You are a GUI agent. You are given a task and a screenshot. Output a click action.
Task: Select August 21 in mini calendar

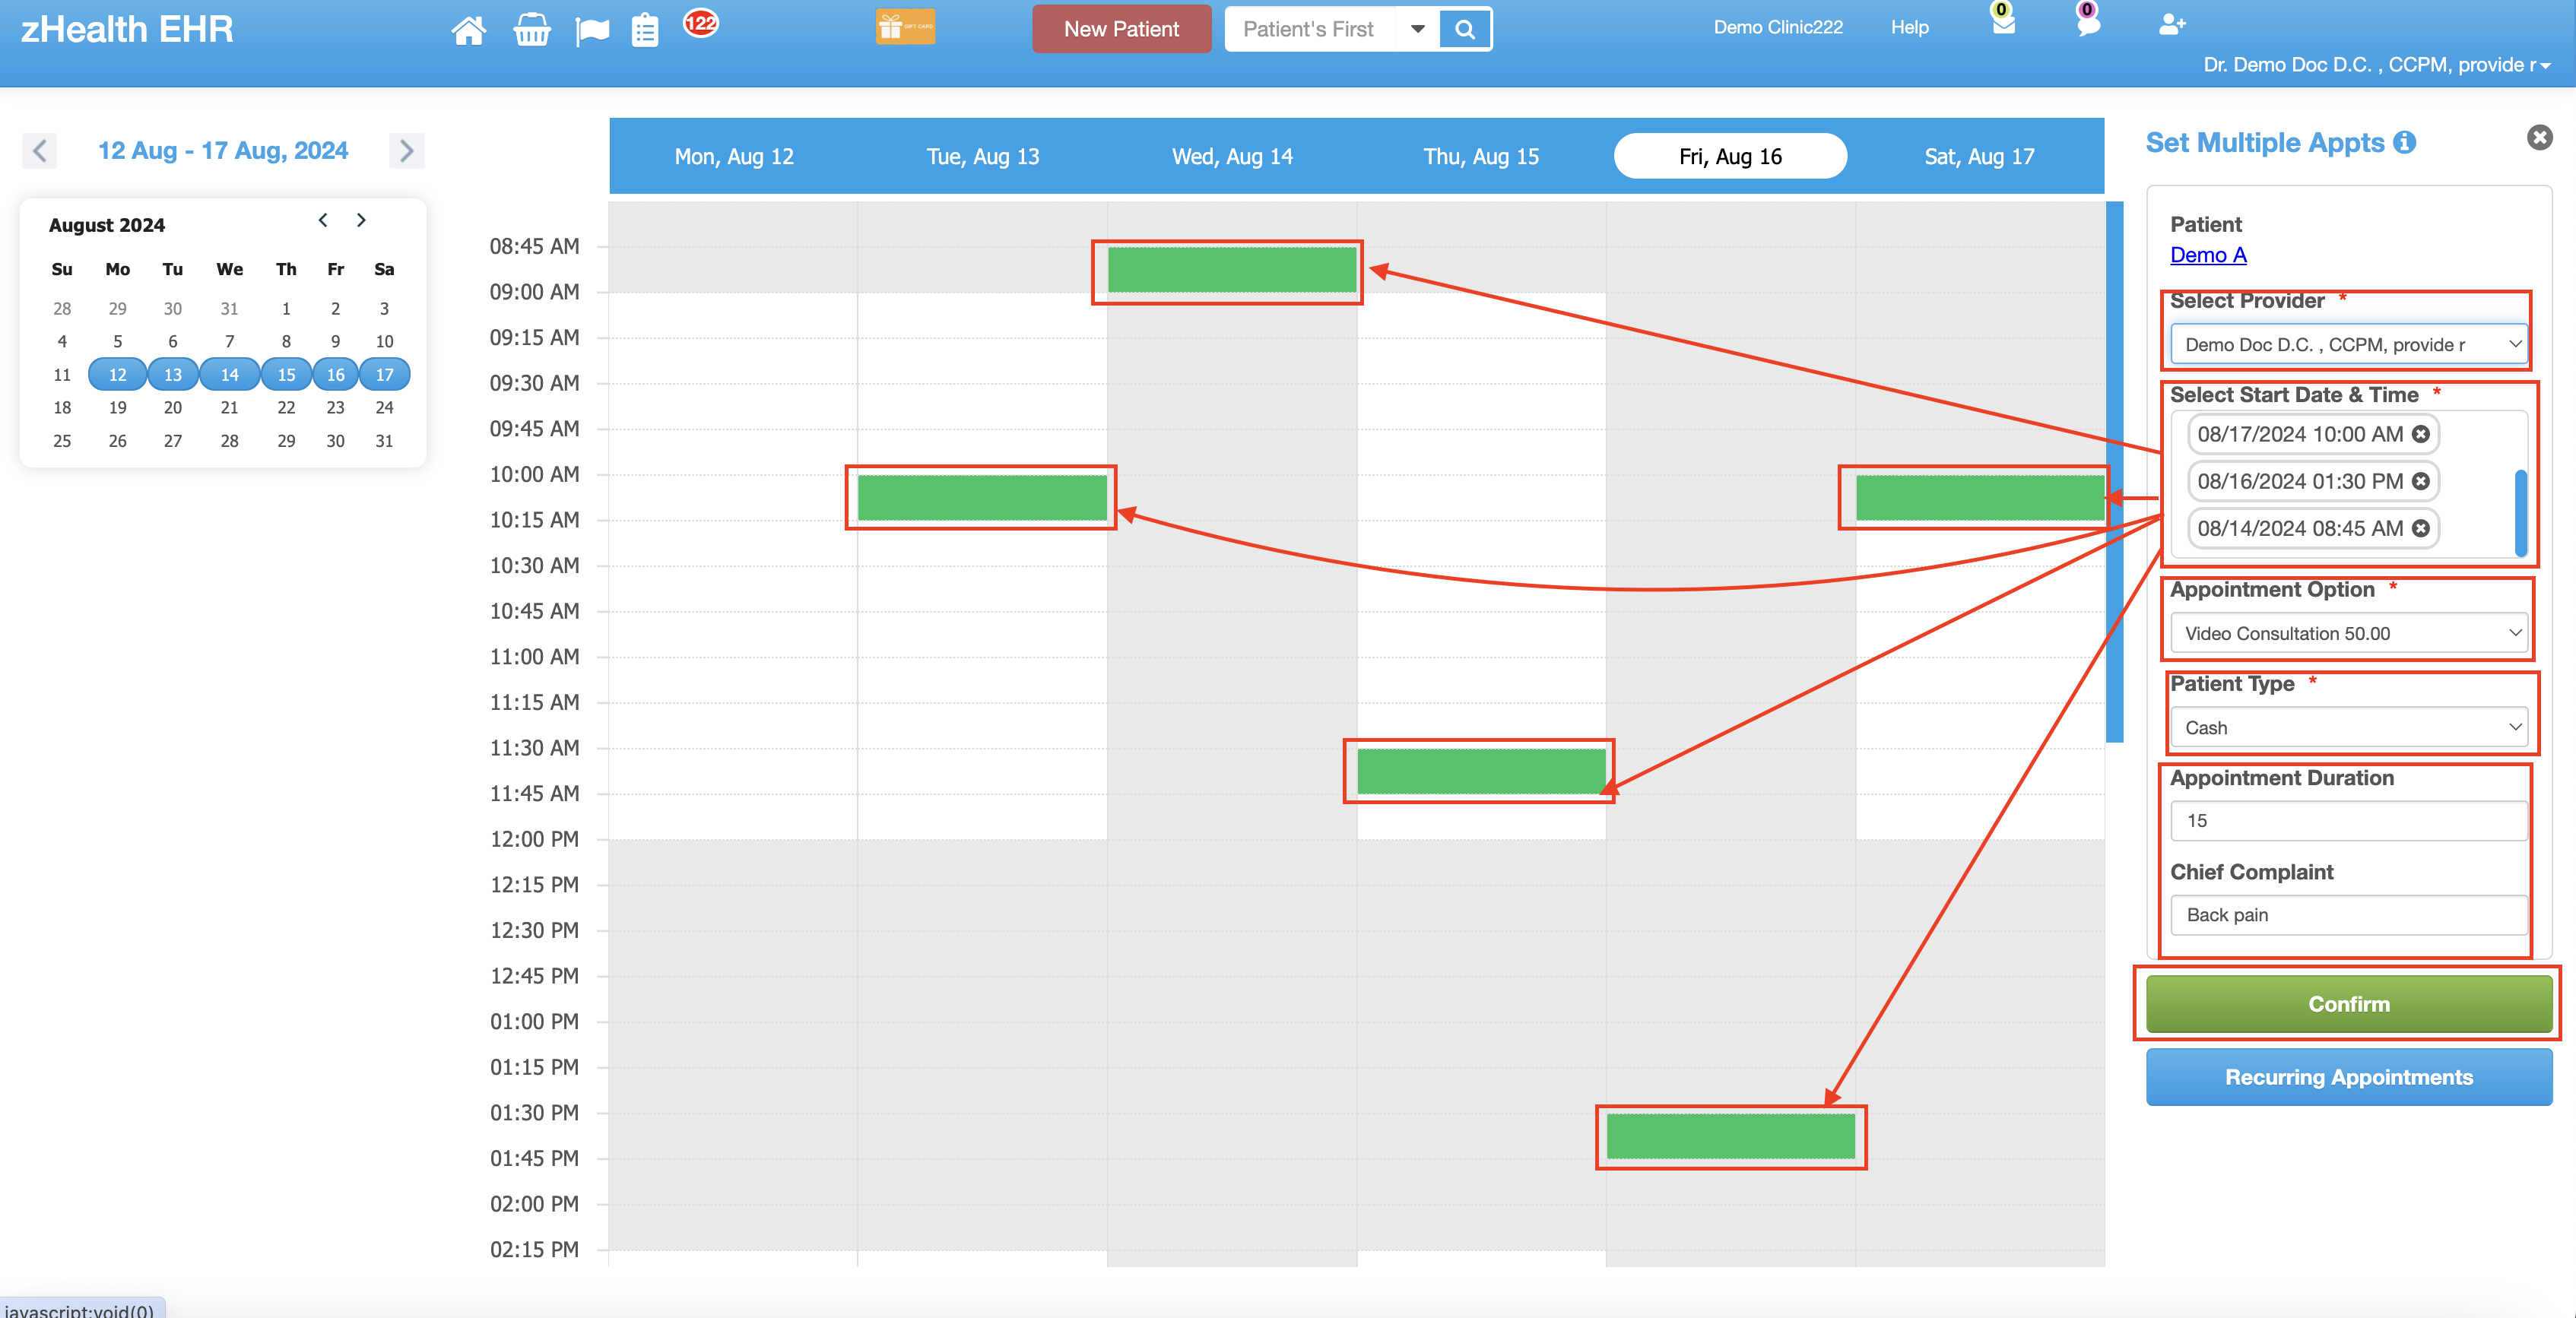pyautogui.click(x=229, y=407)
